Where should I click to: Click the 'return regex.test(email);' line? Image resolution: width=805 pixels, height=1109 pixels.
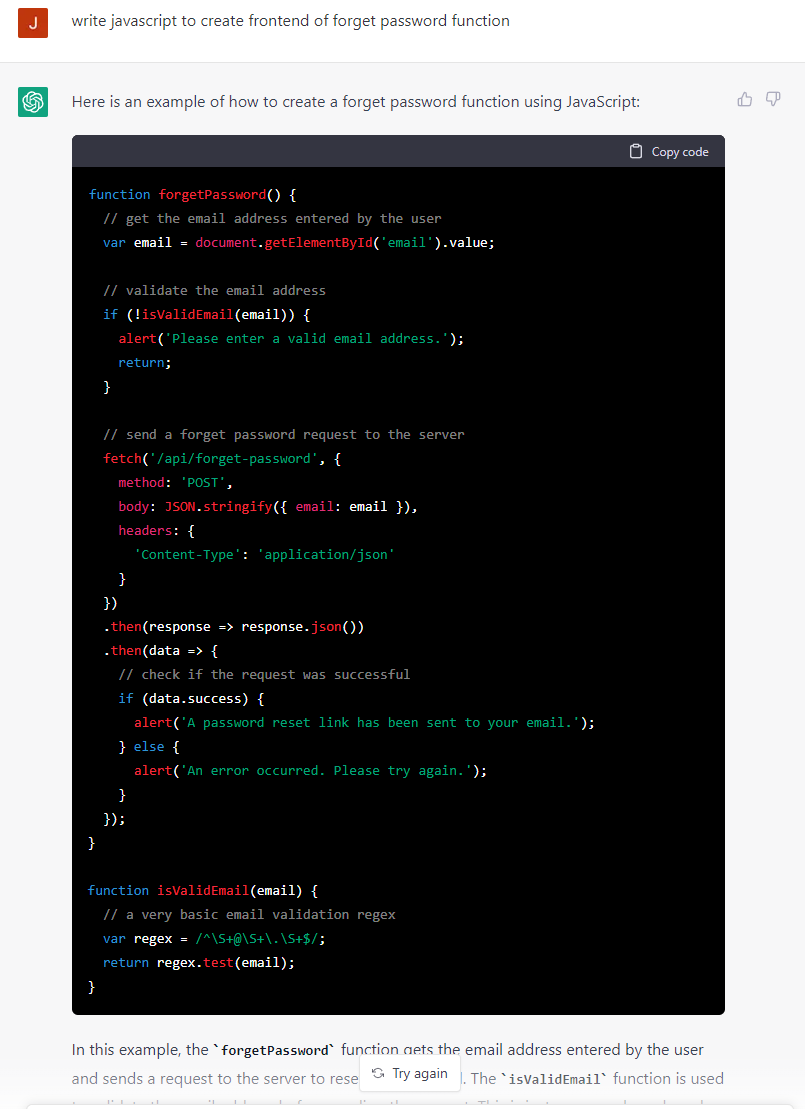coord(199,963)
